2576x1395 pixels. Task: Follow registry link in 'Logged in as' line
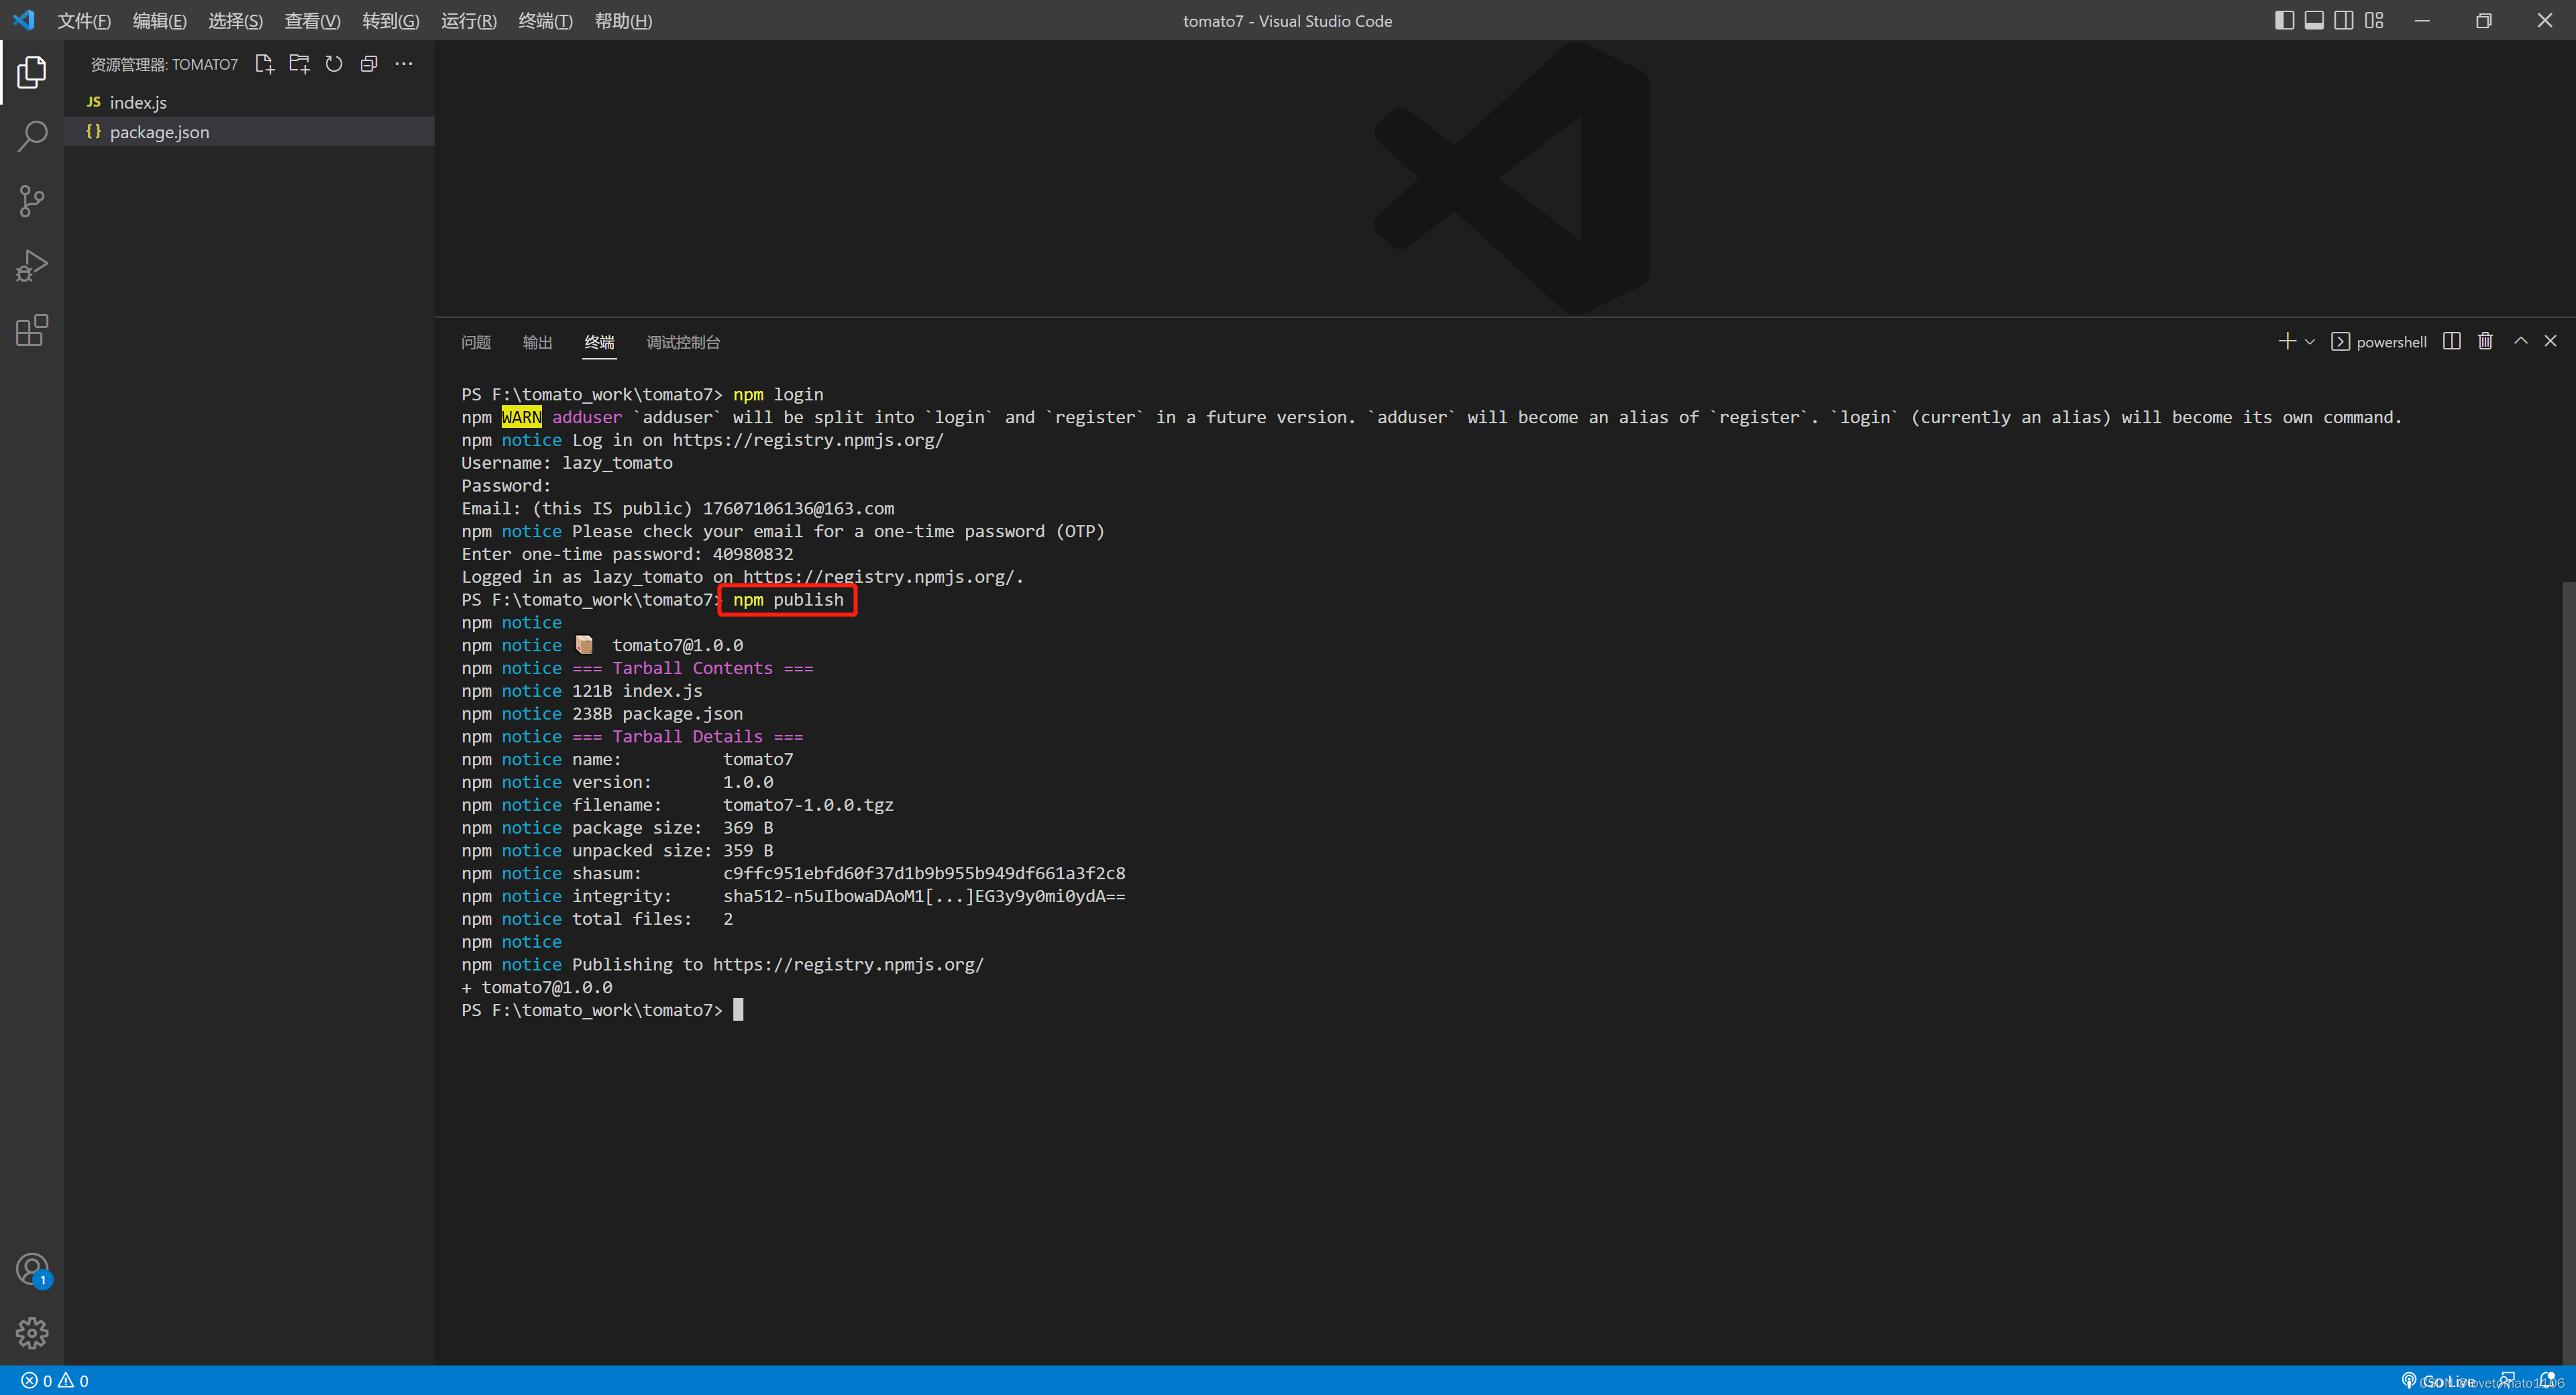878,577
